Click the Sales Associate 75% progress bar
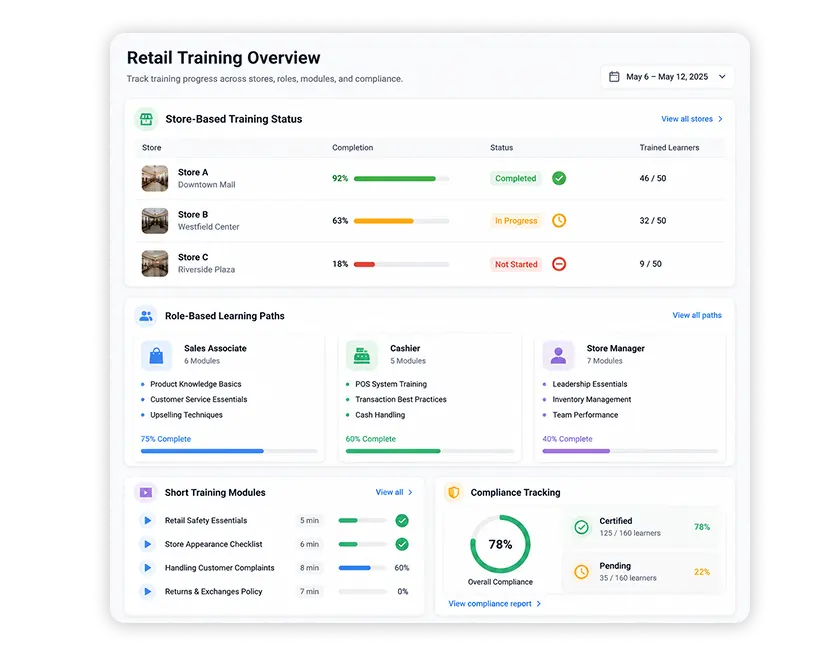This screenshot has height=656, width=830. 229,451
